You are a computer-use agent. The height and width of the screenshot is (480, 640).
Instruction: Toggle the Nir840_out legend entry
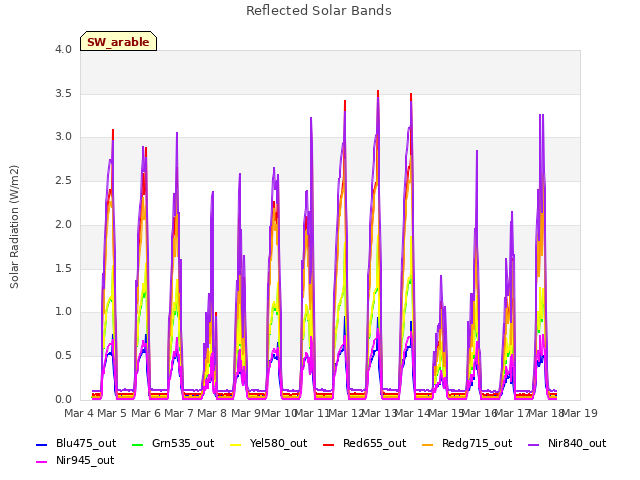pos(567,443)
